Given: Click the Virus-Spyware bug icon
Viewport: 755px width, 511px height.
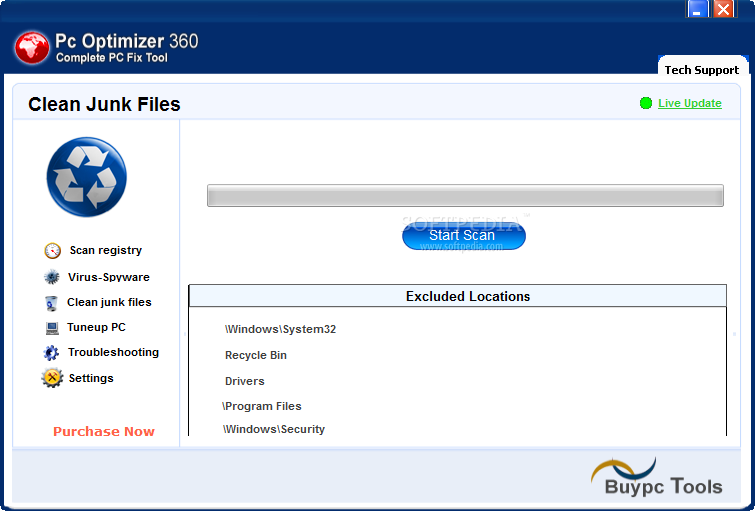Looking at the screenshot, I should coord(52,277).
